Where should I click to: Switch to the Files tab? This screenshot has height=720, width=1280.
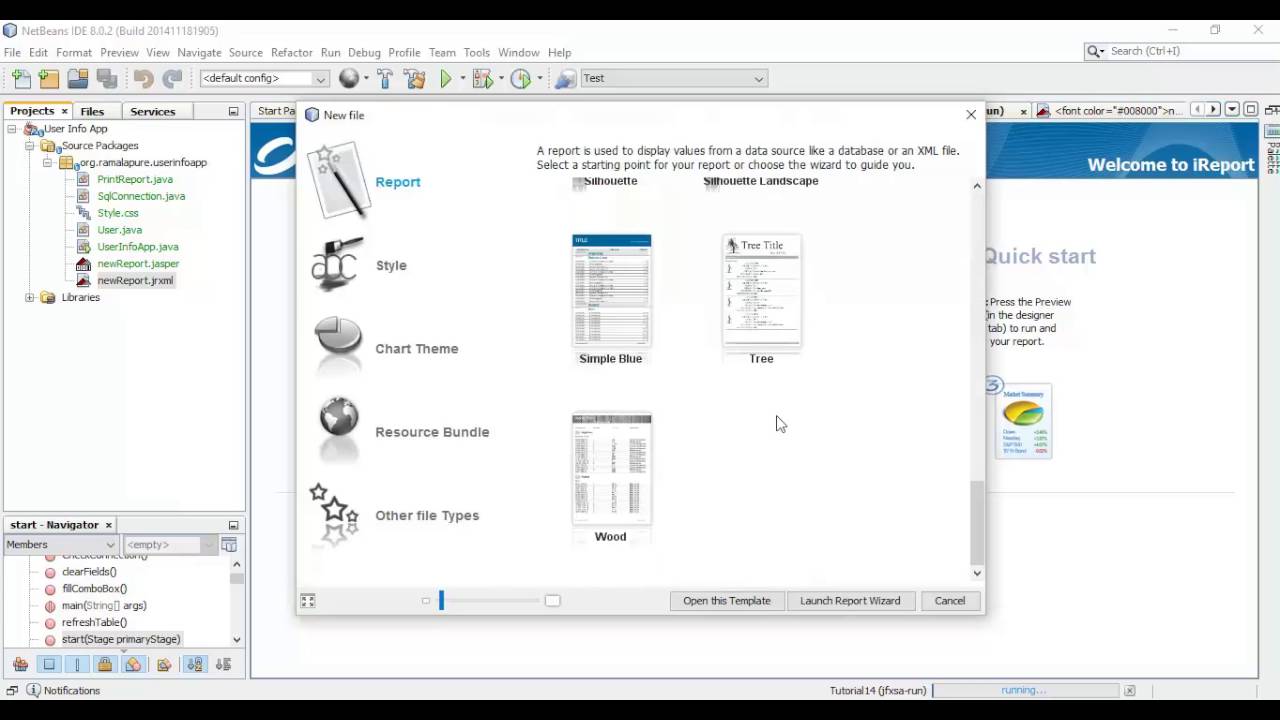point(92,111)
